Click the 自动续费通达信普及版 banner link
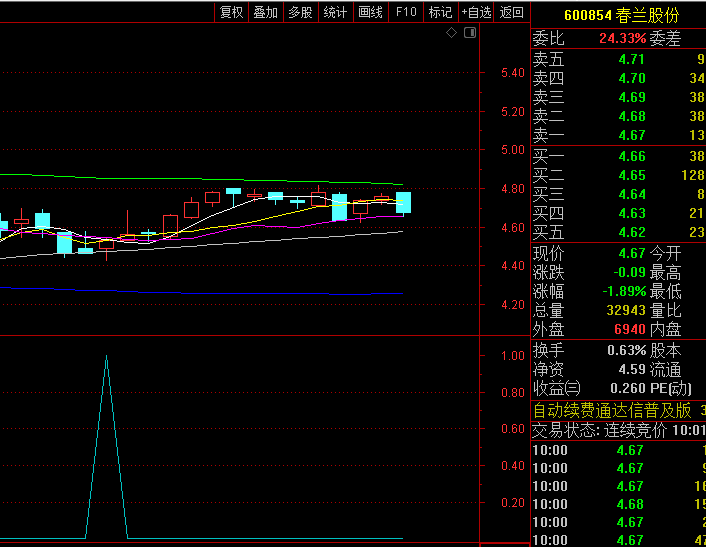 pos(612,410)
